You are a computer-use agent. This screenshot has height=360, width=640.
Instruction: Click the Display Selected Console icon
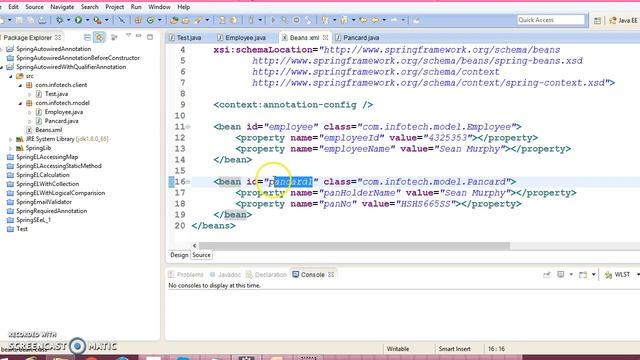(x=561, y=275)
